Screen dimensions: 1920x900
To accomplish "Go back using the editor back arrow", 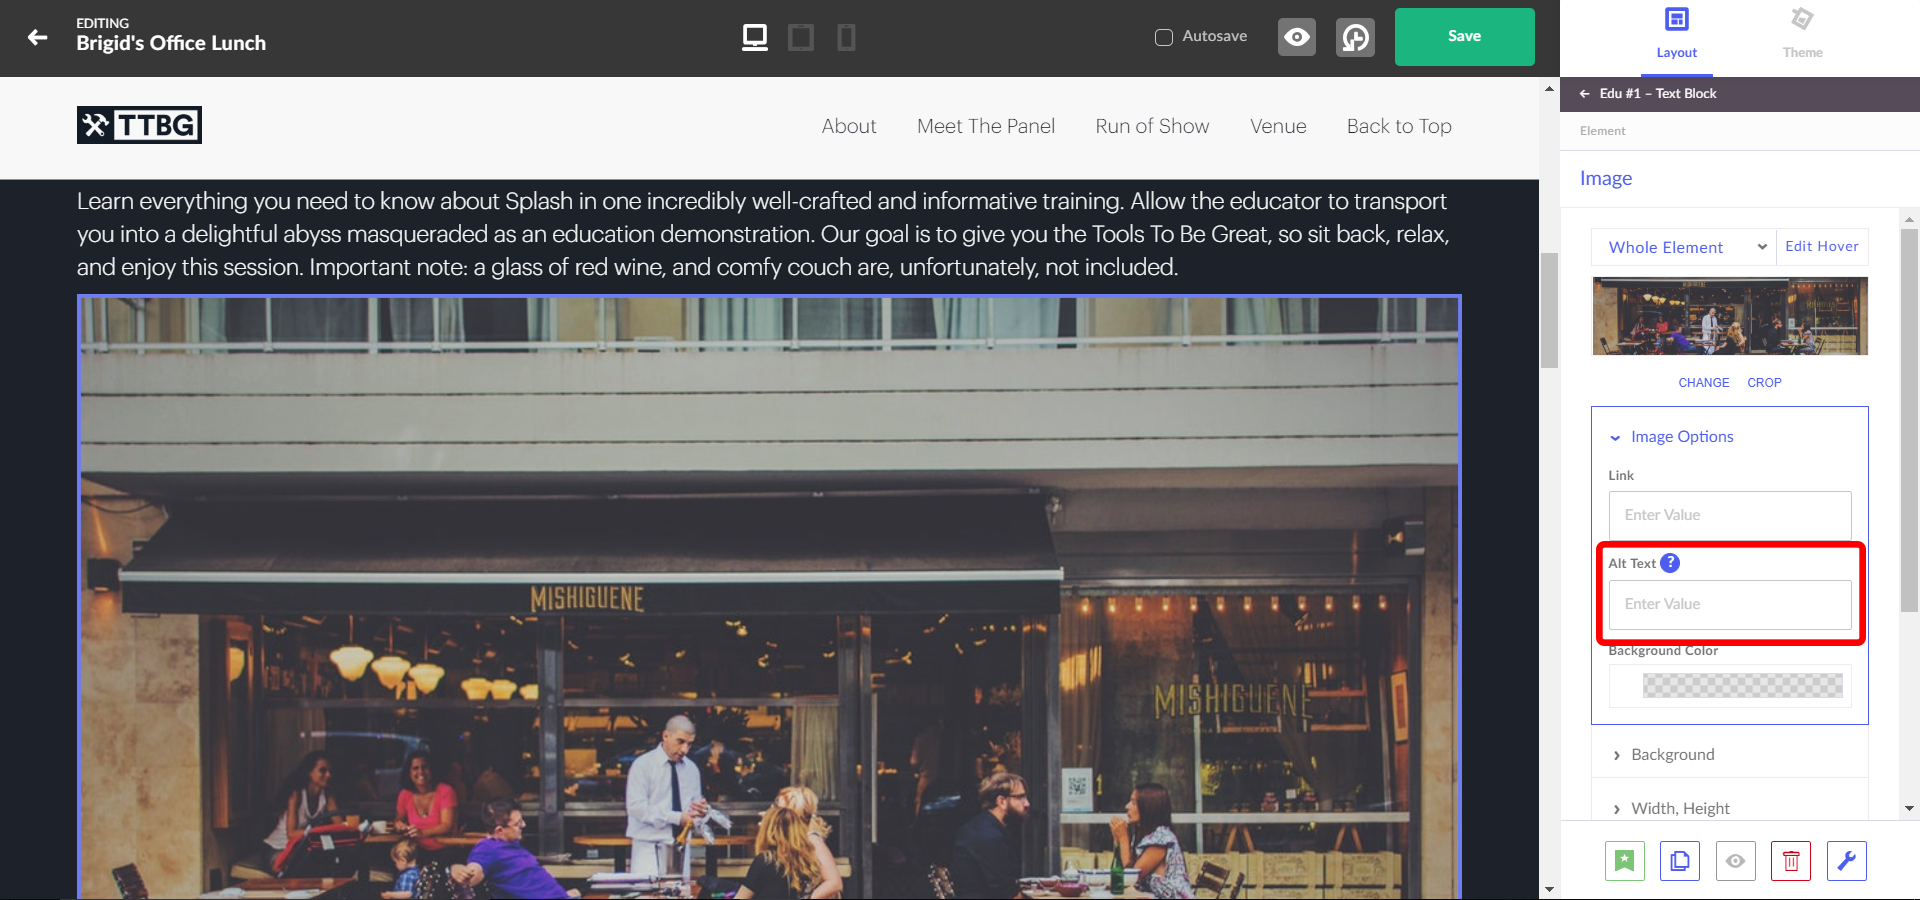I will (x=38, y=37).
